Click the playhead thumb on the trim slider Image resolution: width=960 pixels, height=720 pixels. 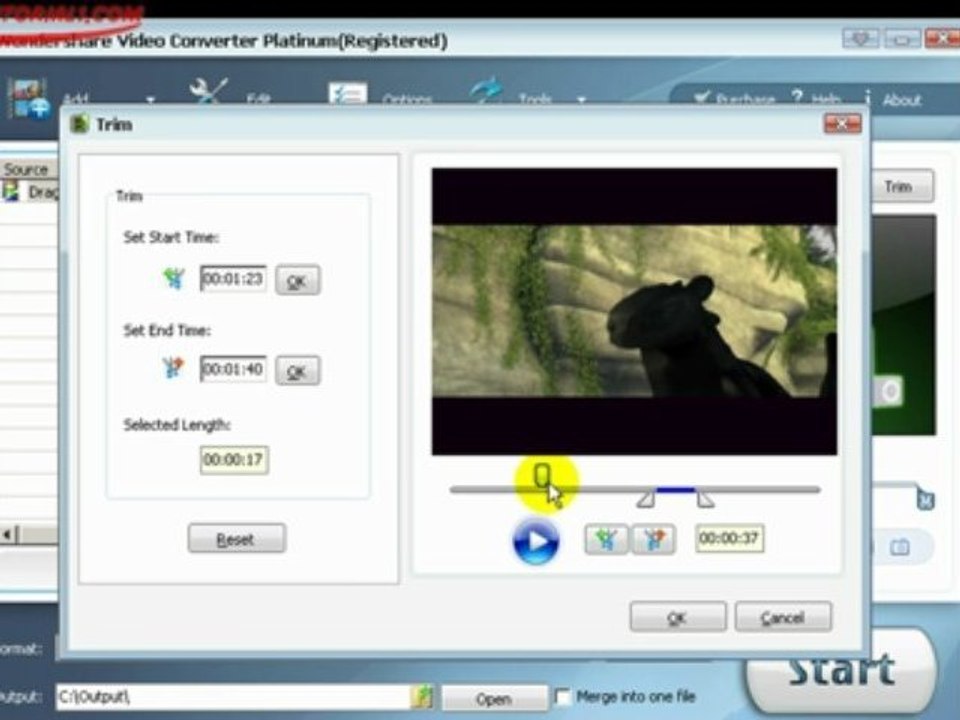click(542, 476)
